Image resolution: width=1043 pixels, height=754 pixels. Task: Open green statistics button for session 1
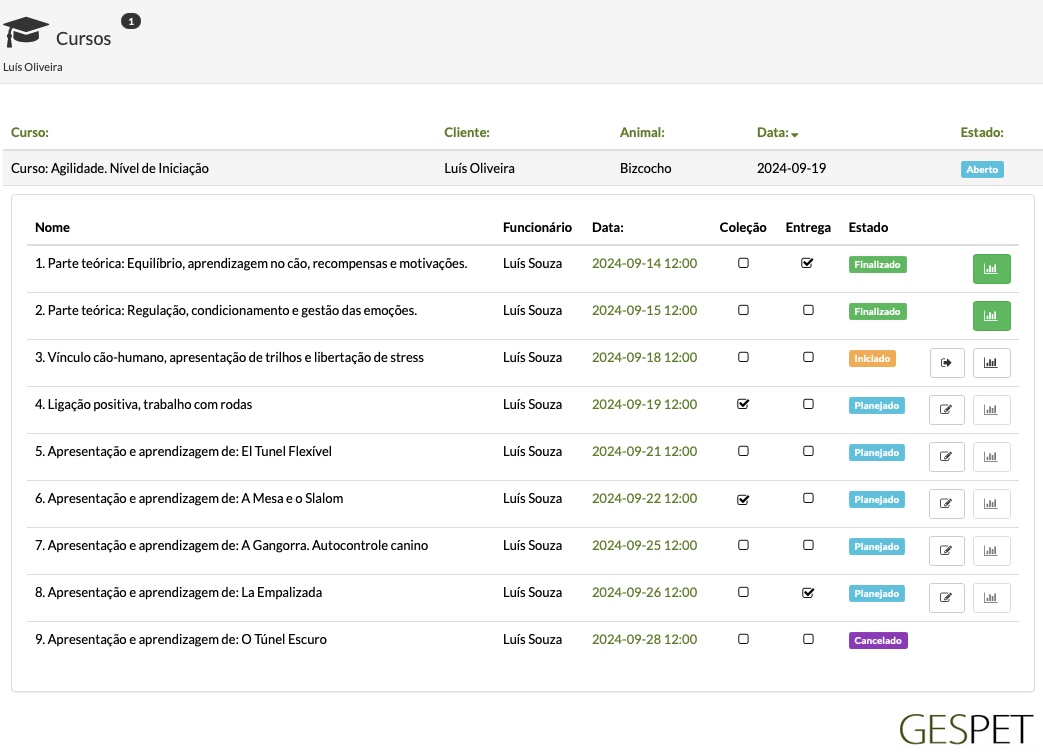[x=991, y=269]
